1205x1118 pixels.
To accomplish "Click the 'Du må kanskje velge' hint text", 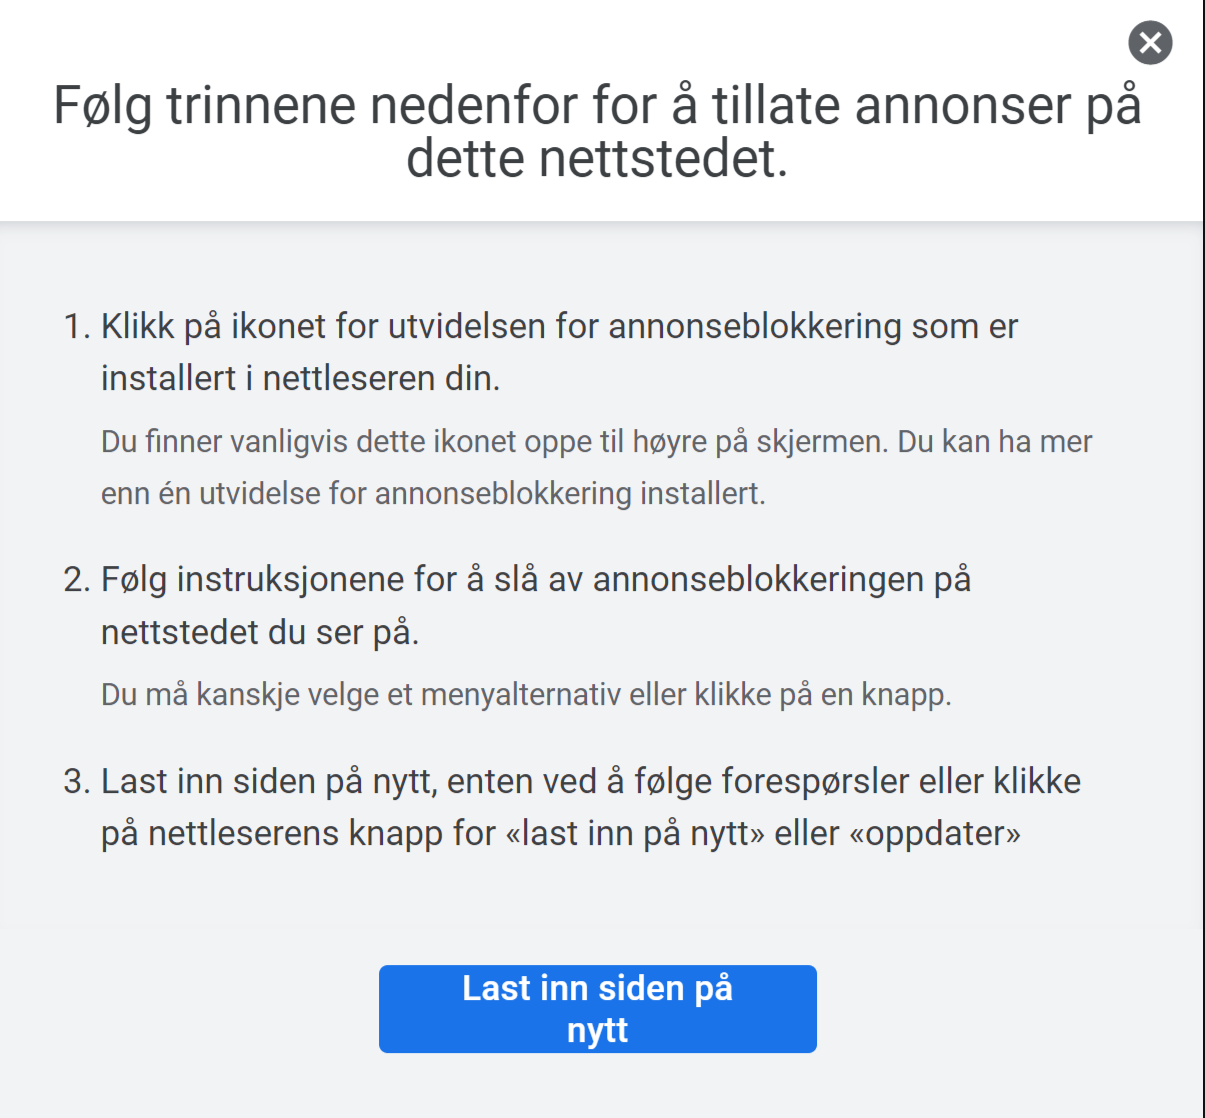I will (526, 694).
